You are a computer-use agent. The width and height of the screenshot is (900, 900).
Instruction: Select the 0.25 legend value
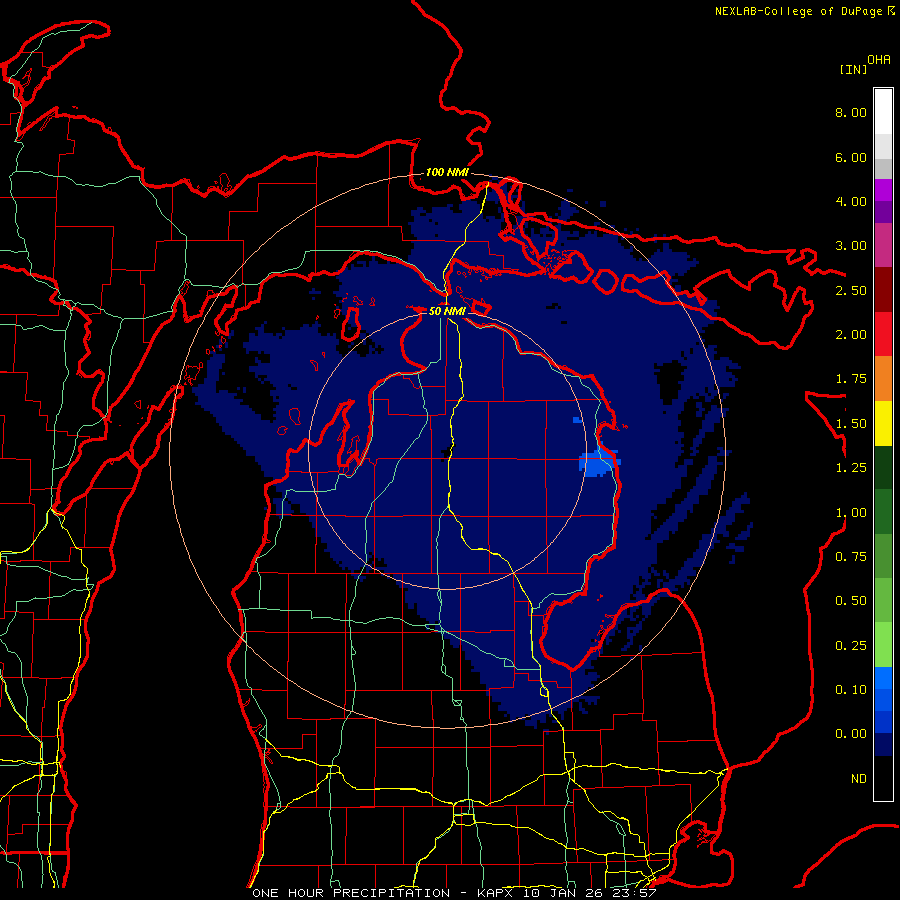(851, 646)
